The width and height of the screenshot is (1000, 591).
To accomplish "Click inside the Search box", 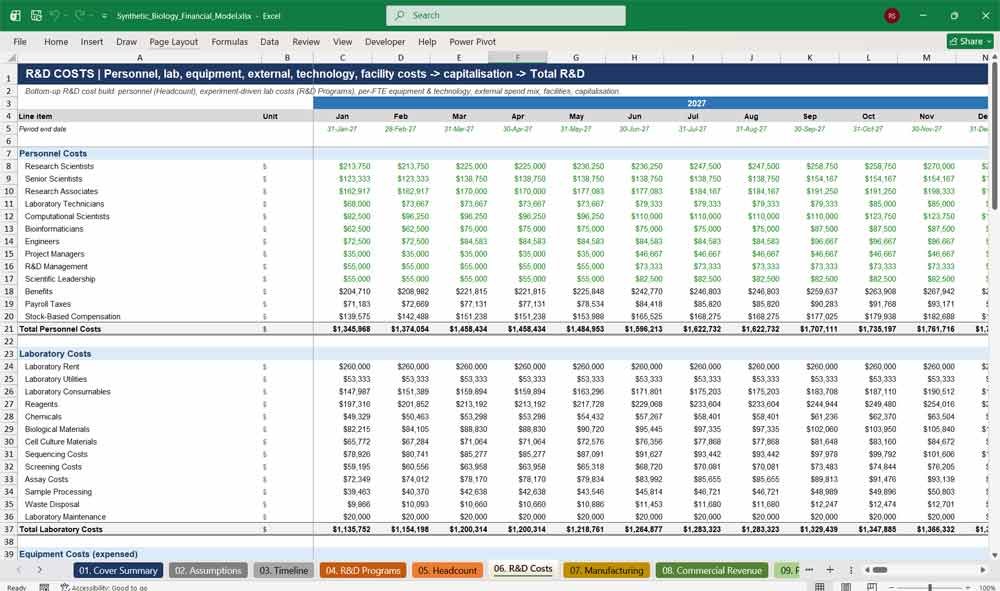I will 506,15.
